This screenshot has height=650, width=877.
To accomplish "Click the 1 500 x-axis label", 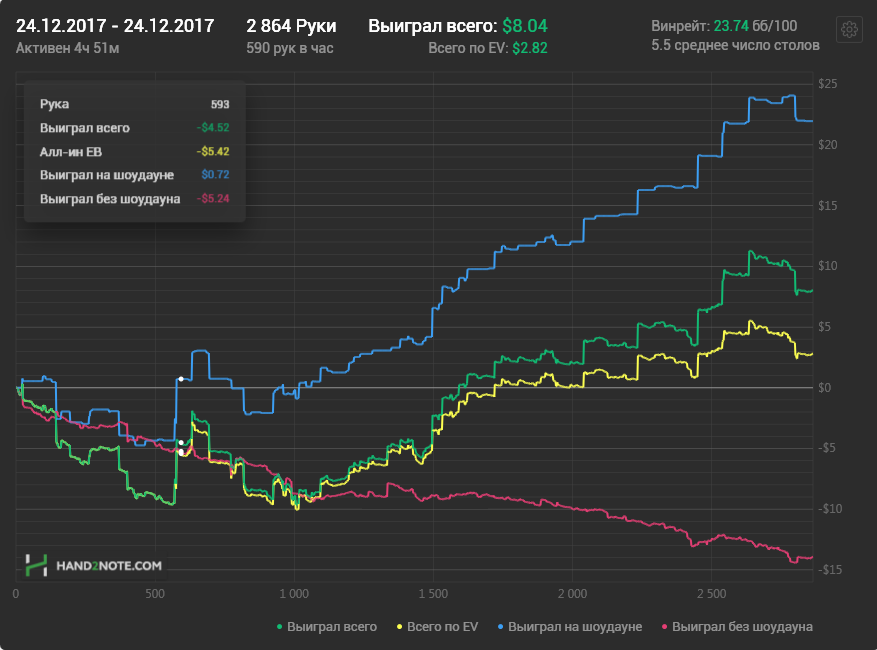I will click(433, 594).
